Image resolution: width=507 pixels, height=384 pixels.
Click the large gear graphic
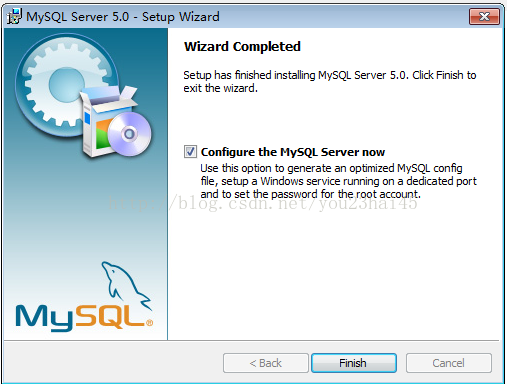(67, 84)
